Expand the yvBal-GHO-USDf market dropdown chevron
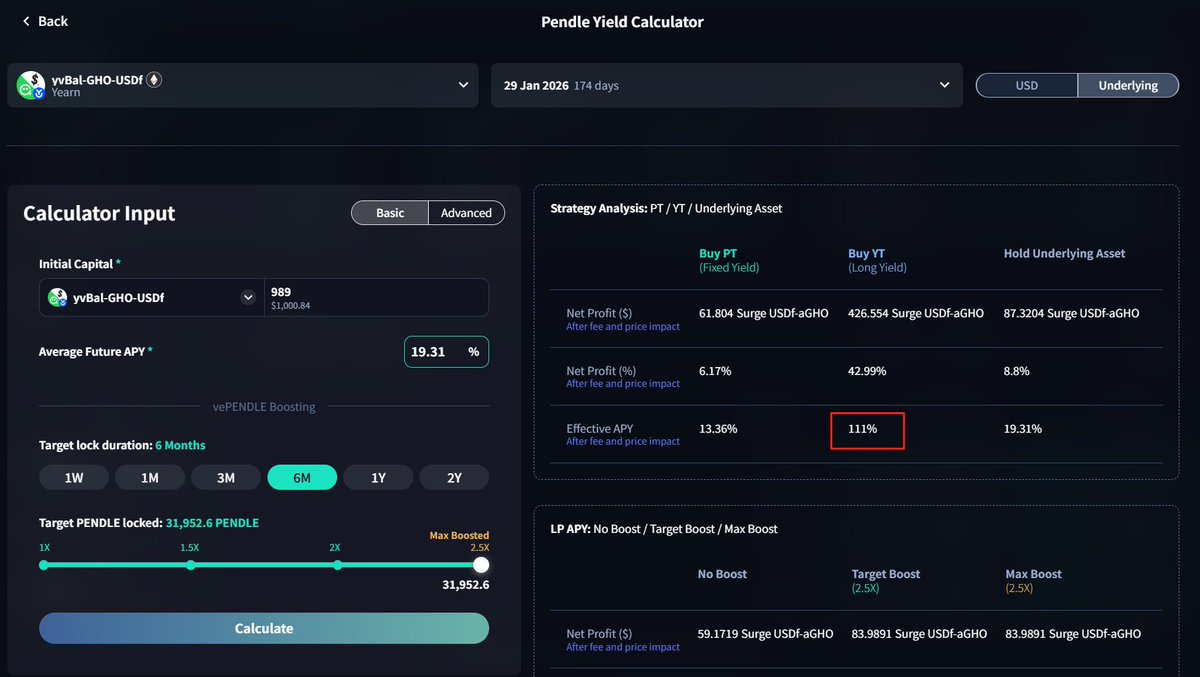1200x677 pixels. [463, 85]
